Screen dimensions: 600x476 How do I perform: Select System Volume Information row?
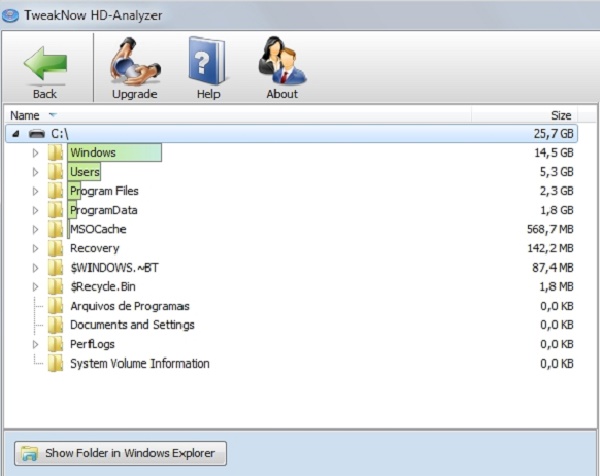coord(291,363)
